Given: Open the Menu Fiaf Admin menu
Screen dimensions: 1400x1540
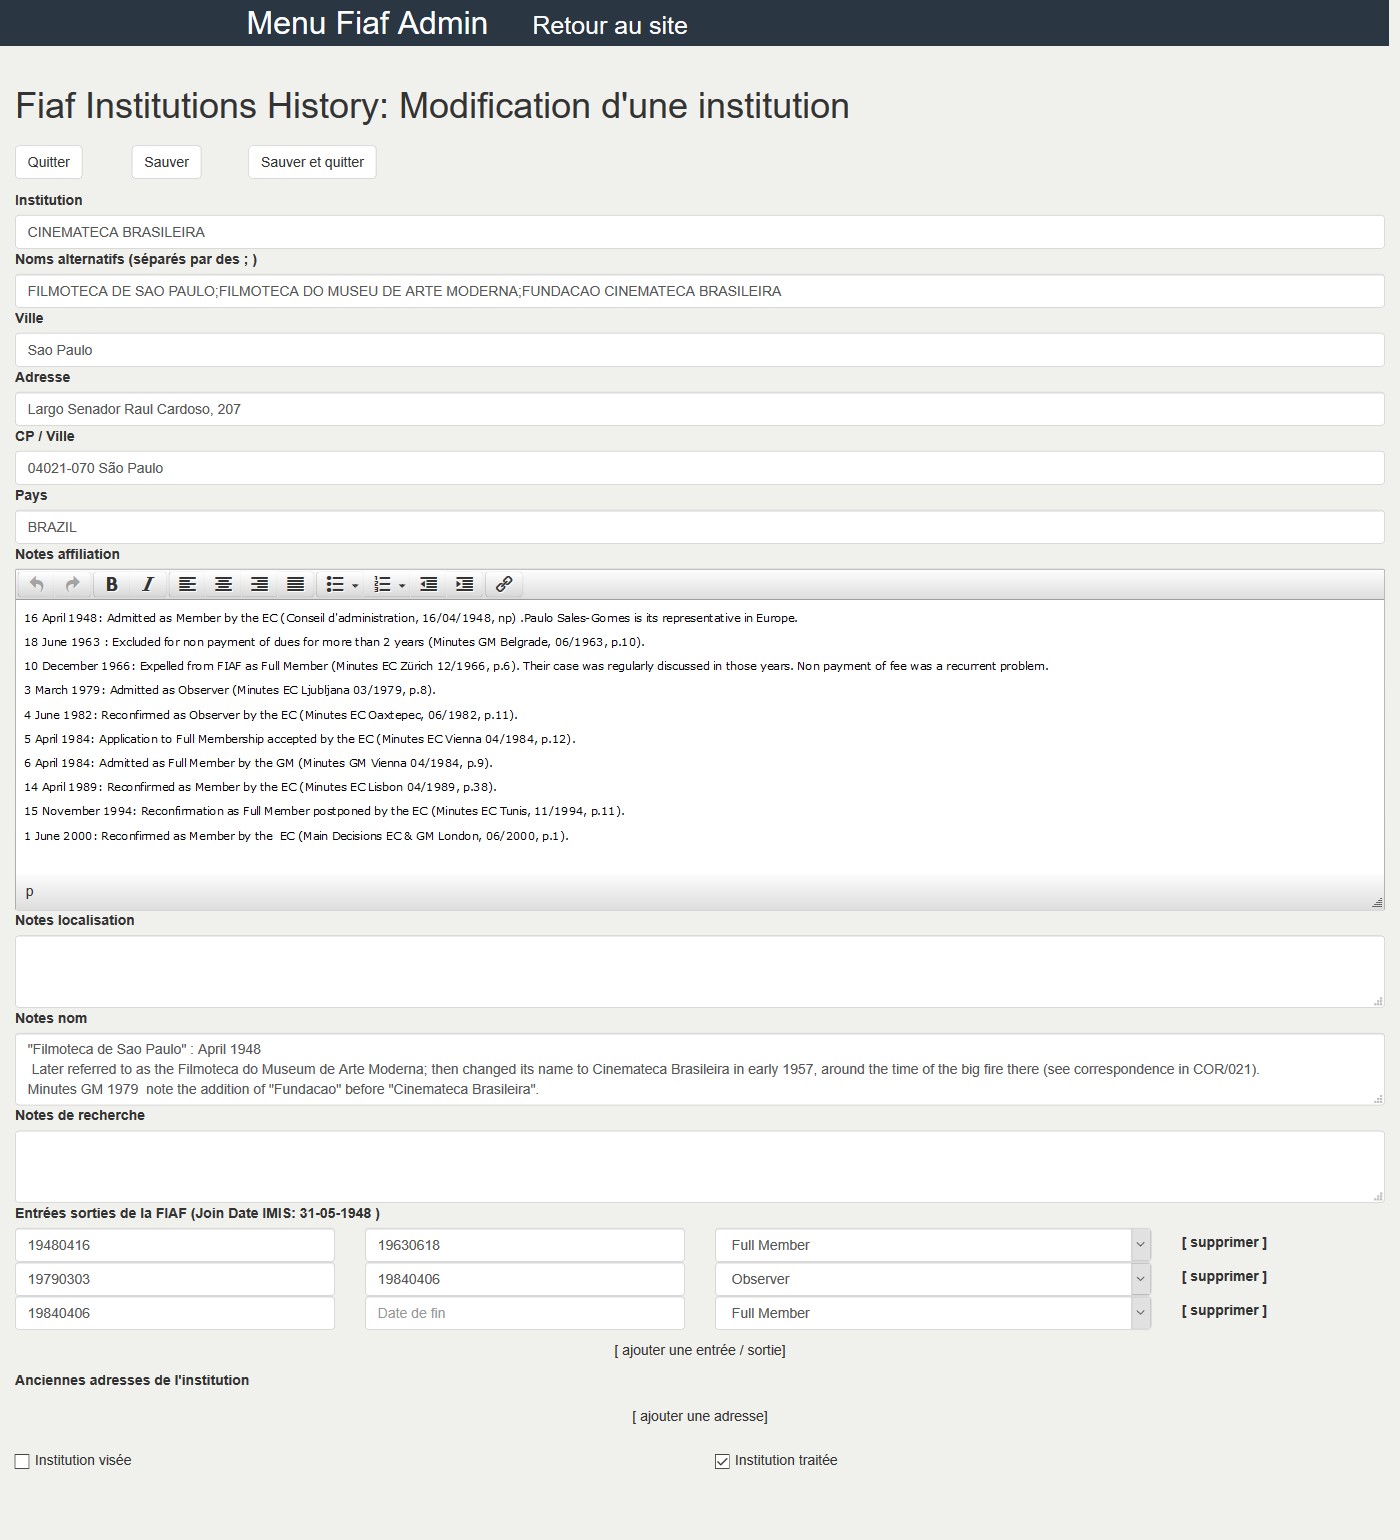Looking at the screenshot, I should pos(367,23).
